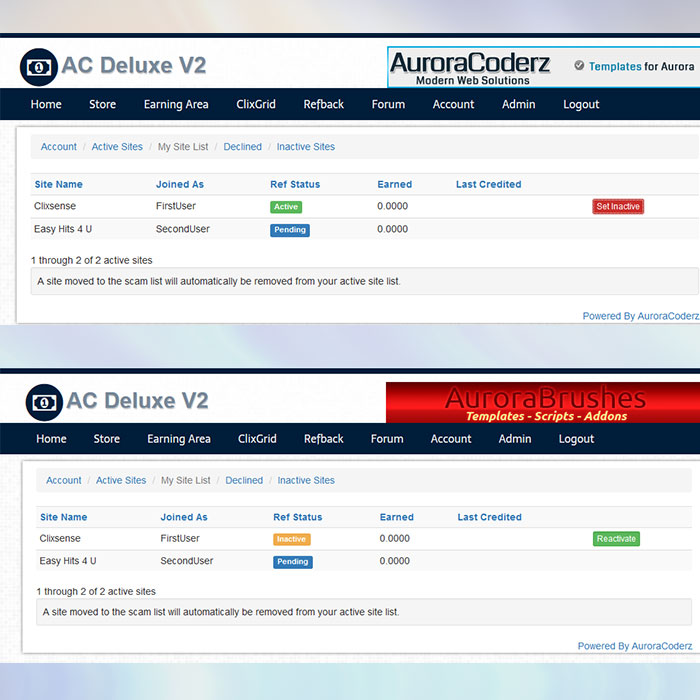Follow the Inactive Sites breadcrumb in the top panel
Image resolution: width=700 pixels, height=700 pixels.
pyautogui.click(x=306, y=147)
